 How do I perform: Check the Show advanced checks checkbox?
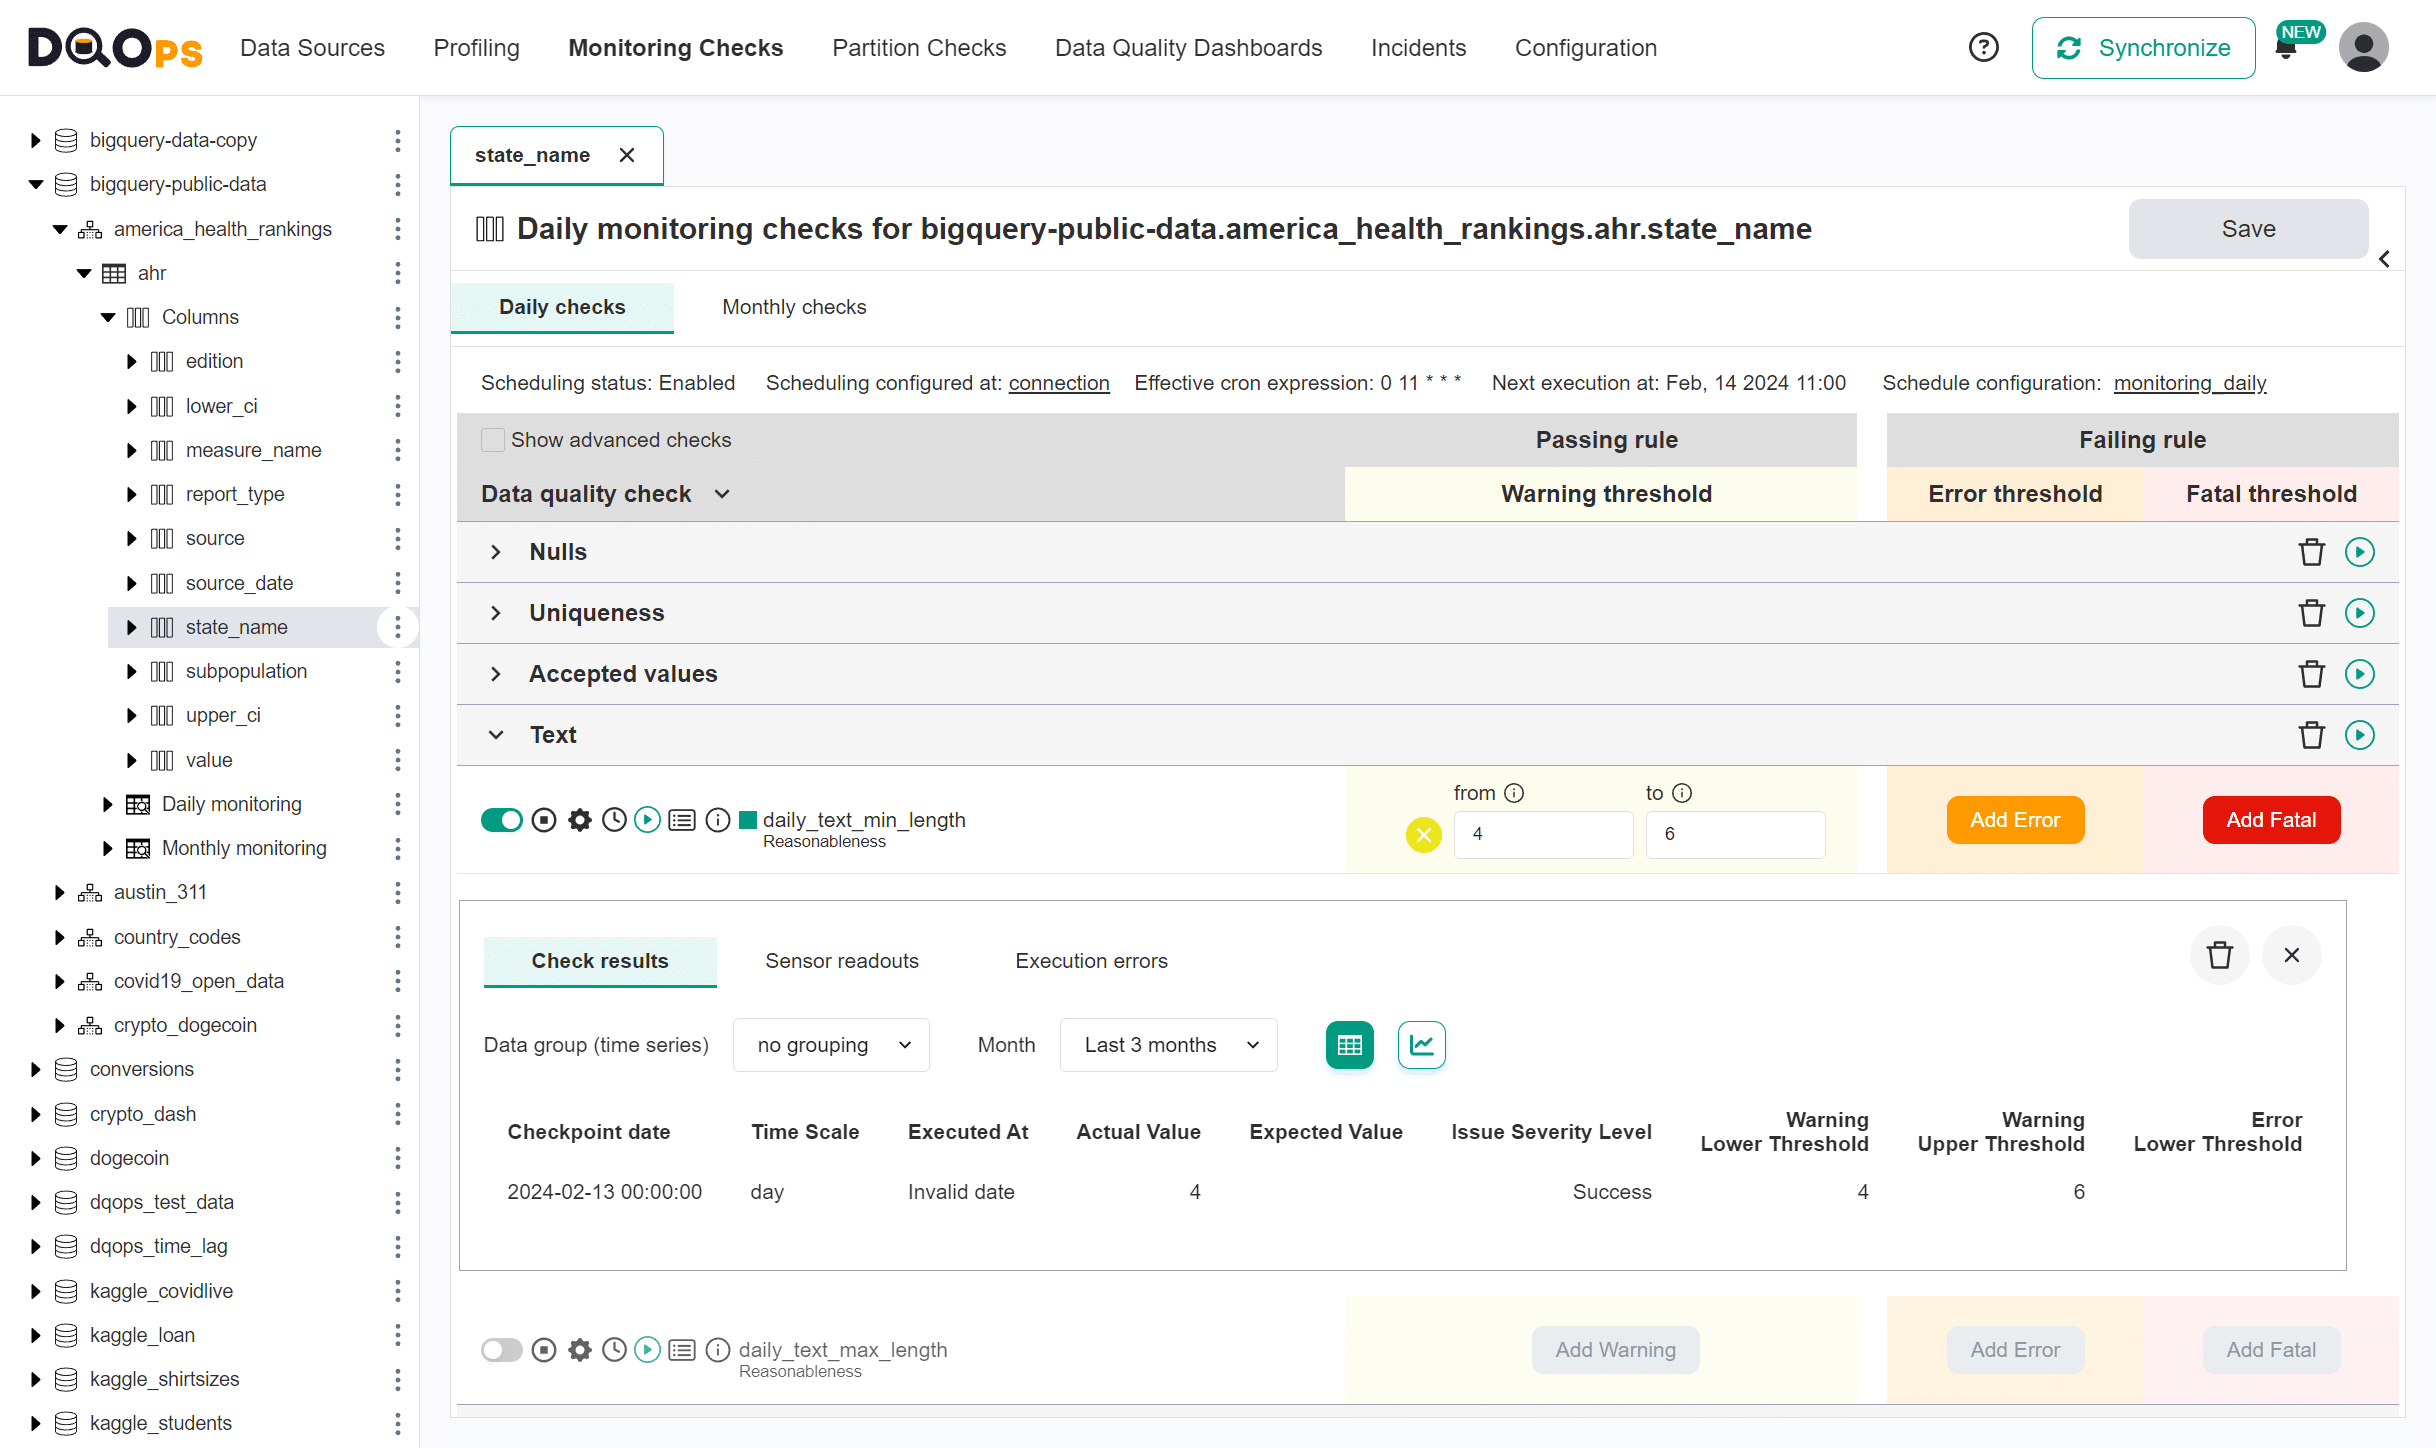pyautogui.click(x=493, y=439)
